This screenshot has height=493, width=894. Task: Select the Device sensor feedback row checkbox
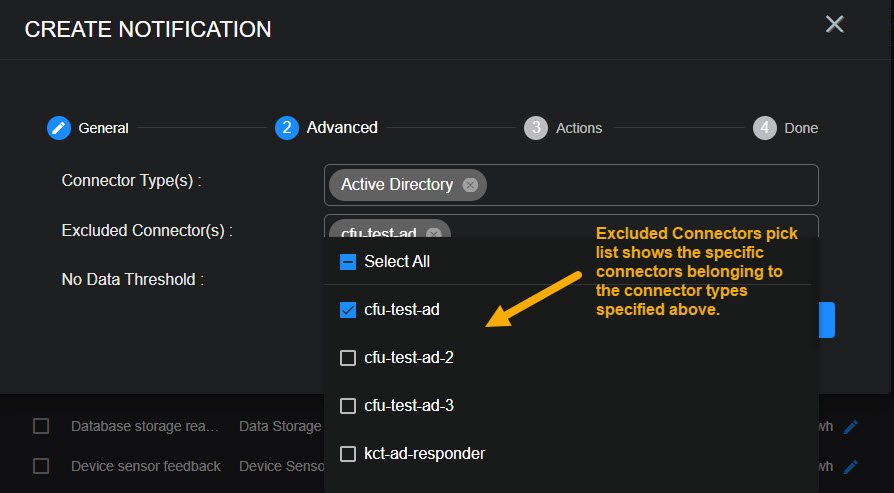point(41,466)
